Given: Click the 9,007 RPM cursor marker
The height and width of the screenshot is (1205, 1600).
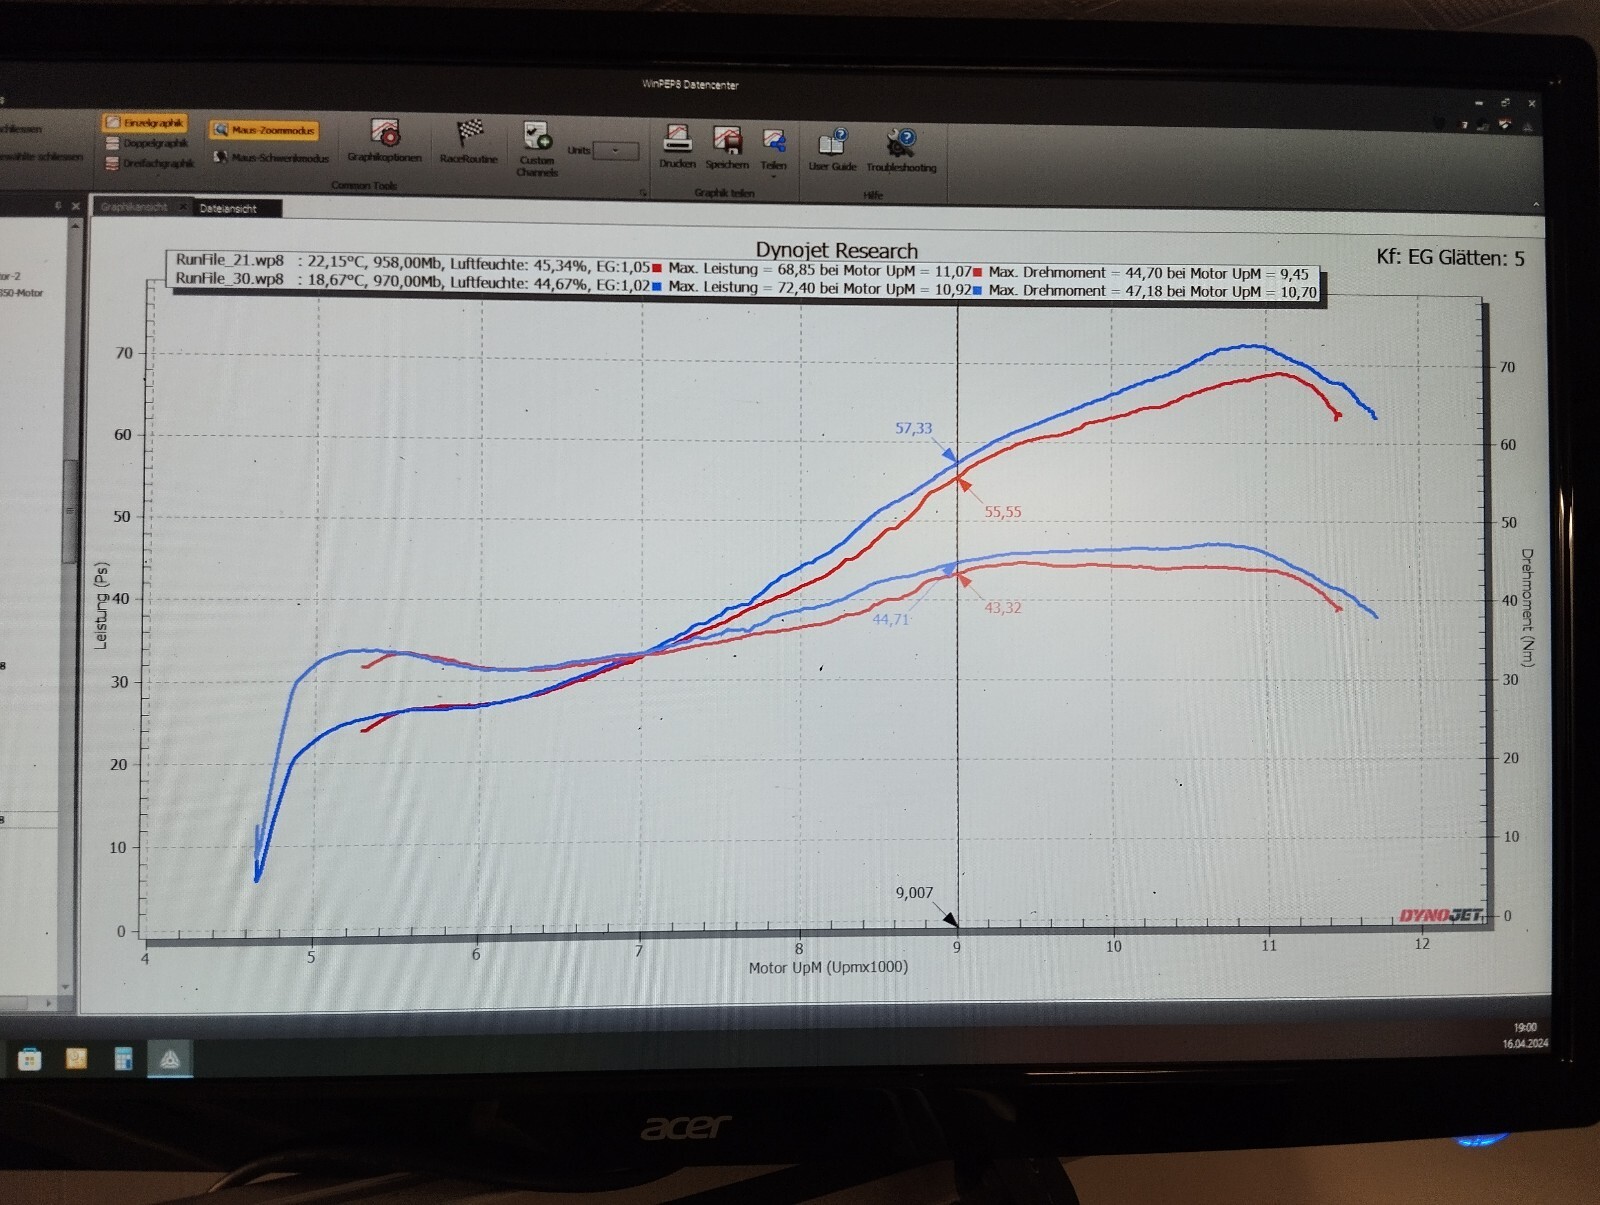Looking at the screenshot, I should point(950,919).
